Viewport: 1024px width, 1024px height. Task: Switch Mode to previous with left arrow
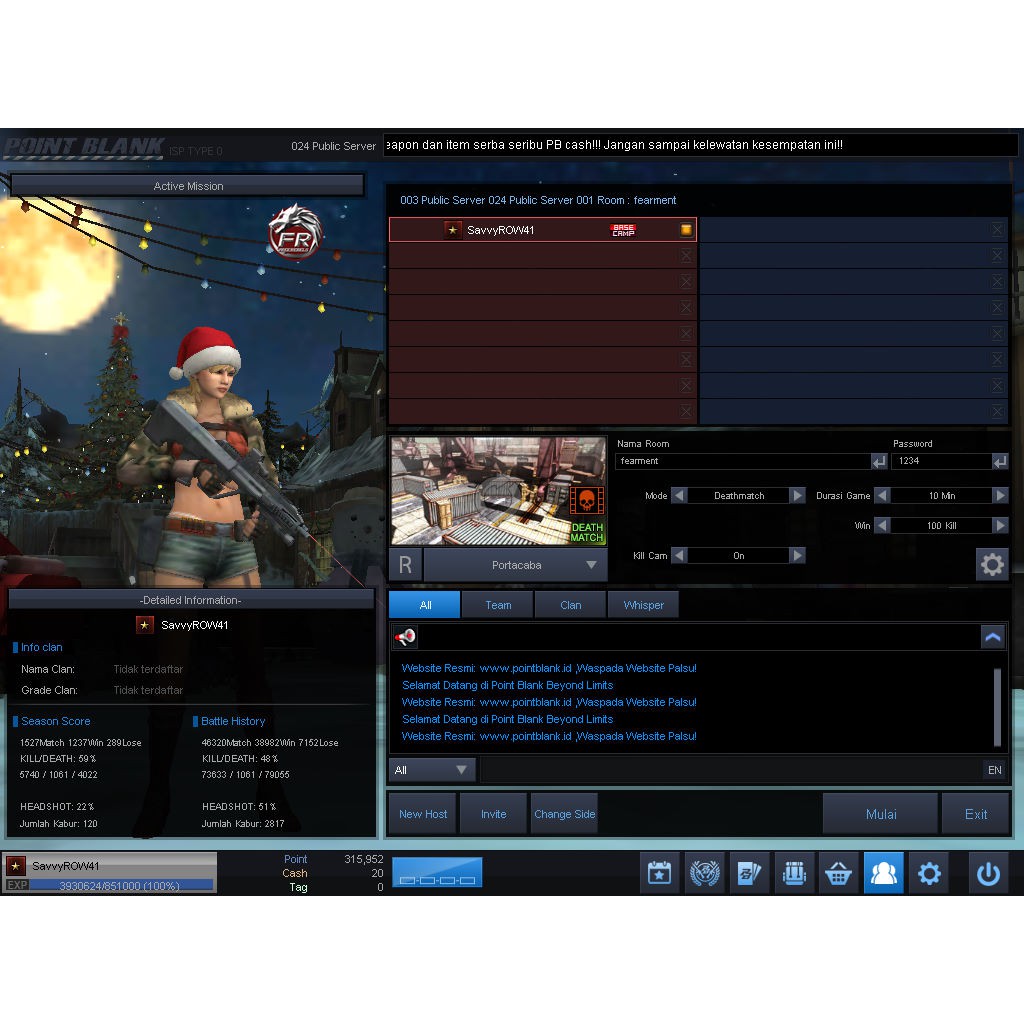tap(679, 495)
